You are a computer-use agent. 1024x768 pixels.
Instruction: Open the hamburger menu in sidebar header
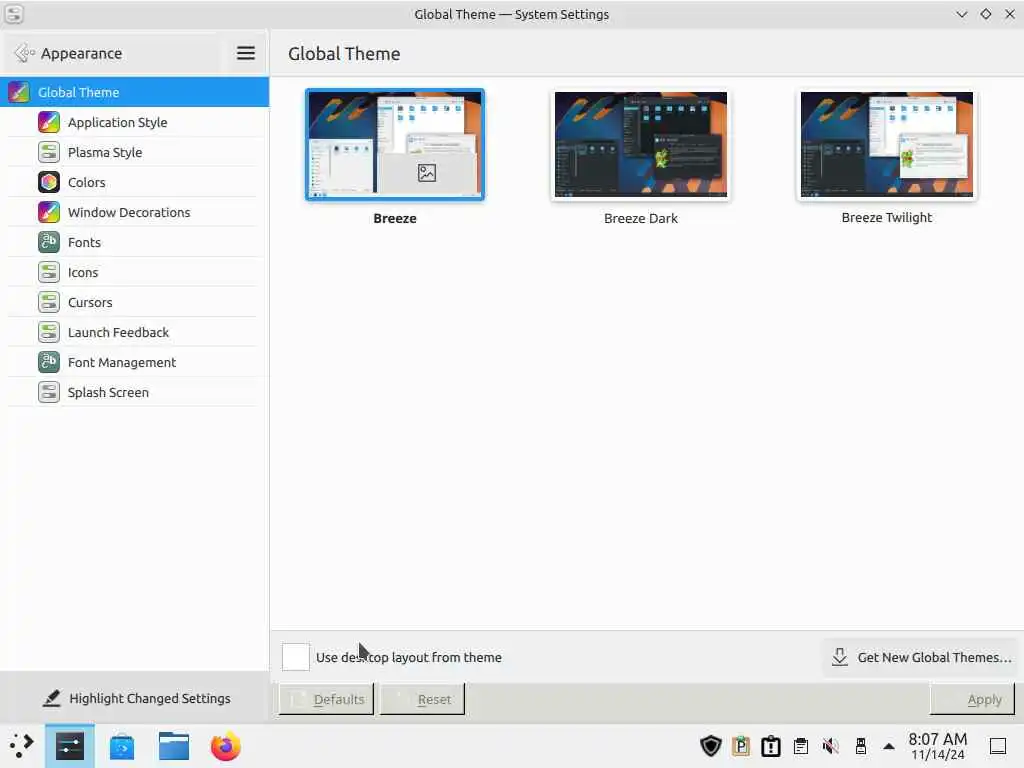tap(246, 53)
